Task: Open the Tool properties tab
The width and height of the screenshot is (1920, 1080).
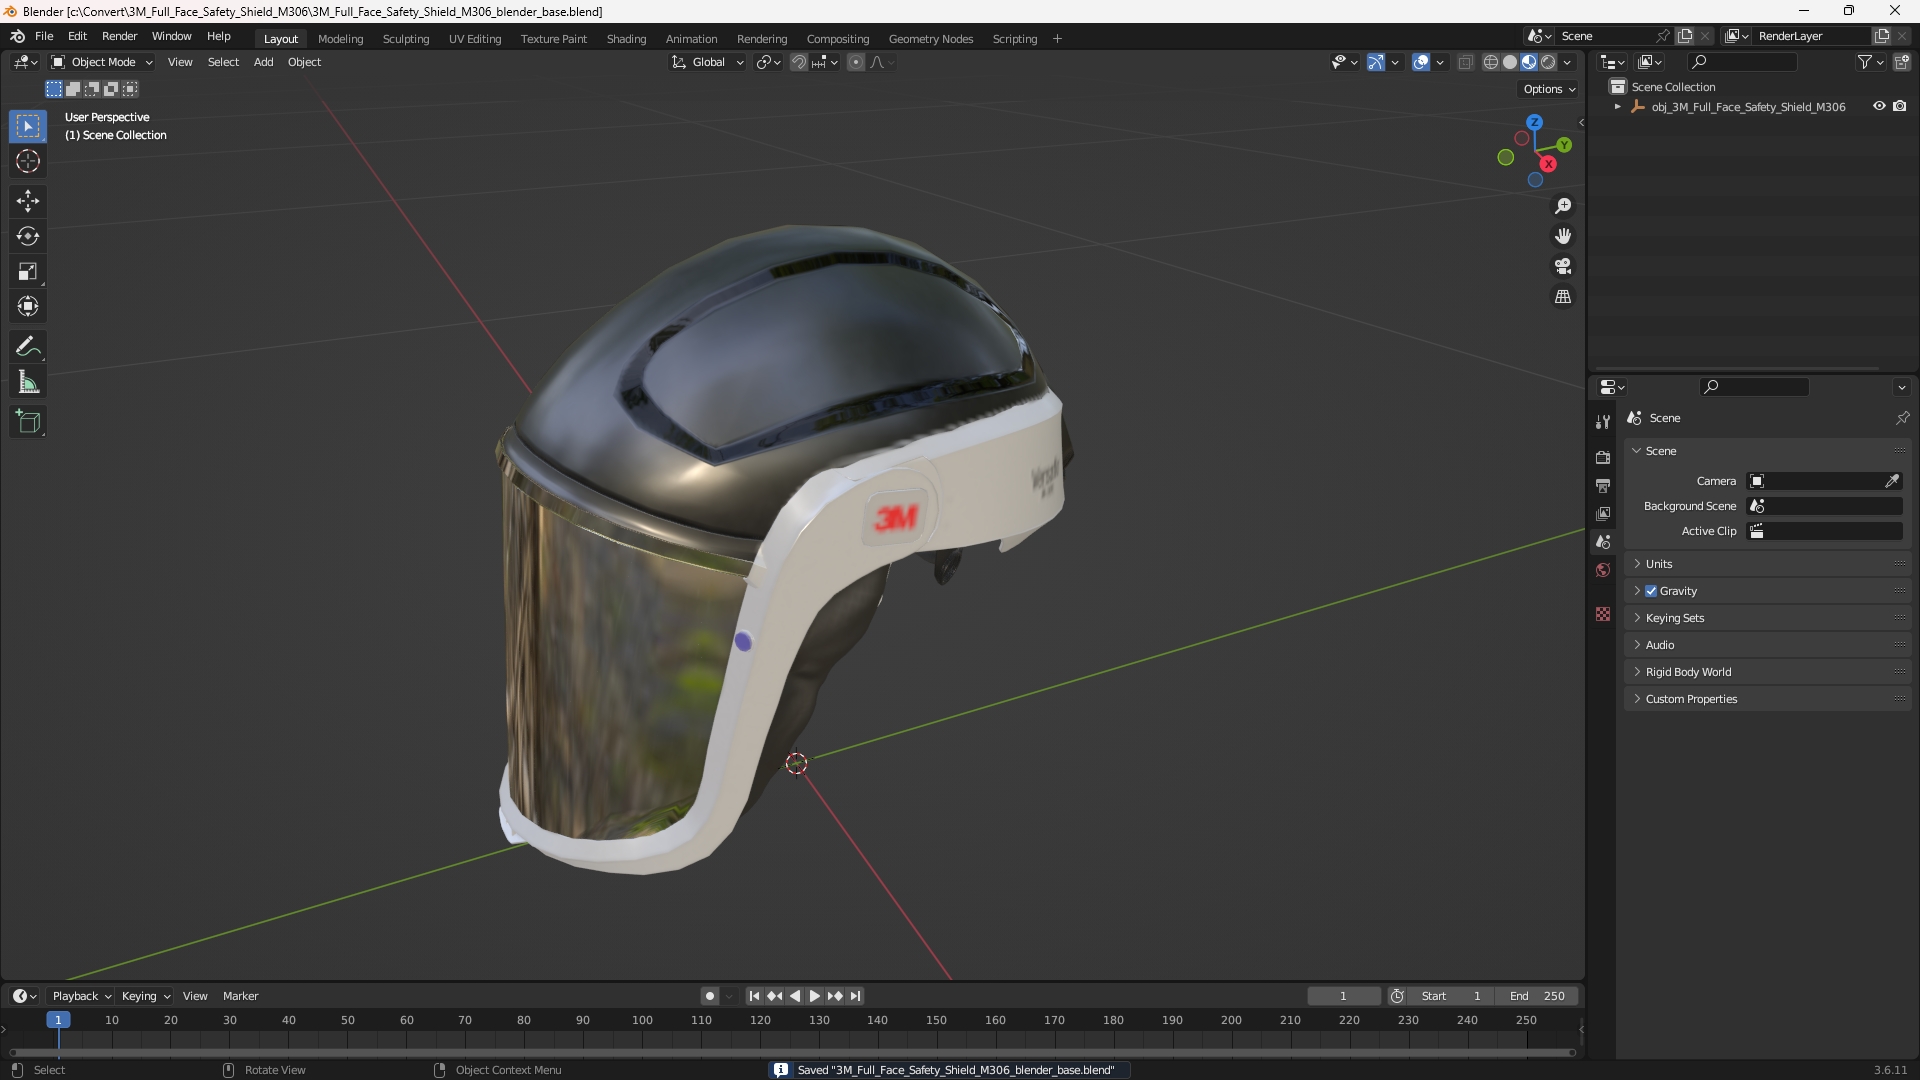Action: click(1603, 421)
